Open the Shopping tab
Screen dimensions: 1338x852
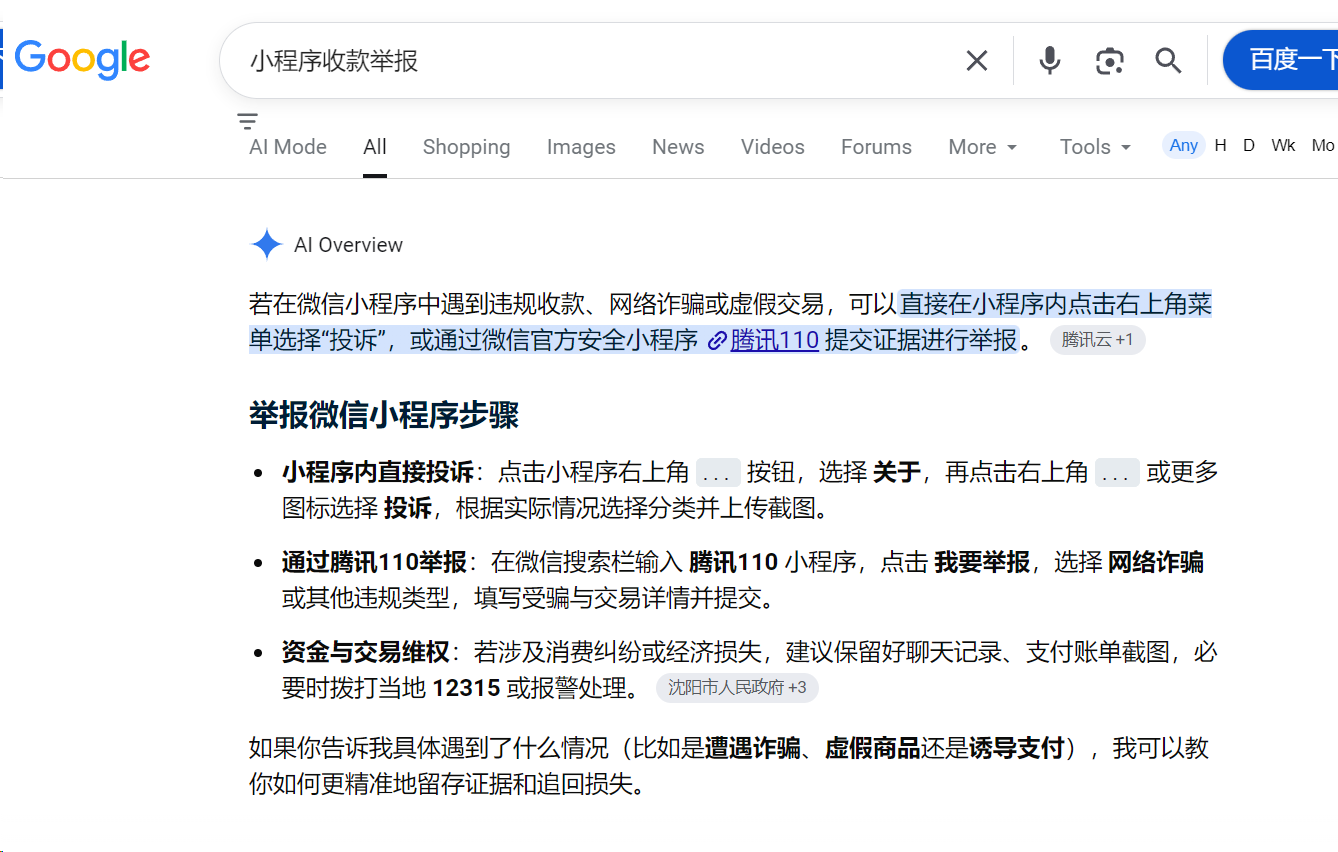point(466,147)
